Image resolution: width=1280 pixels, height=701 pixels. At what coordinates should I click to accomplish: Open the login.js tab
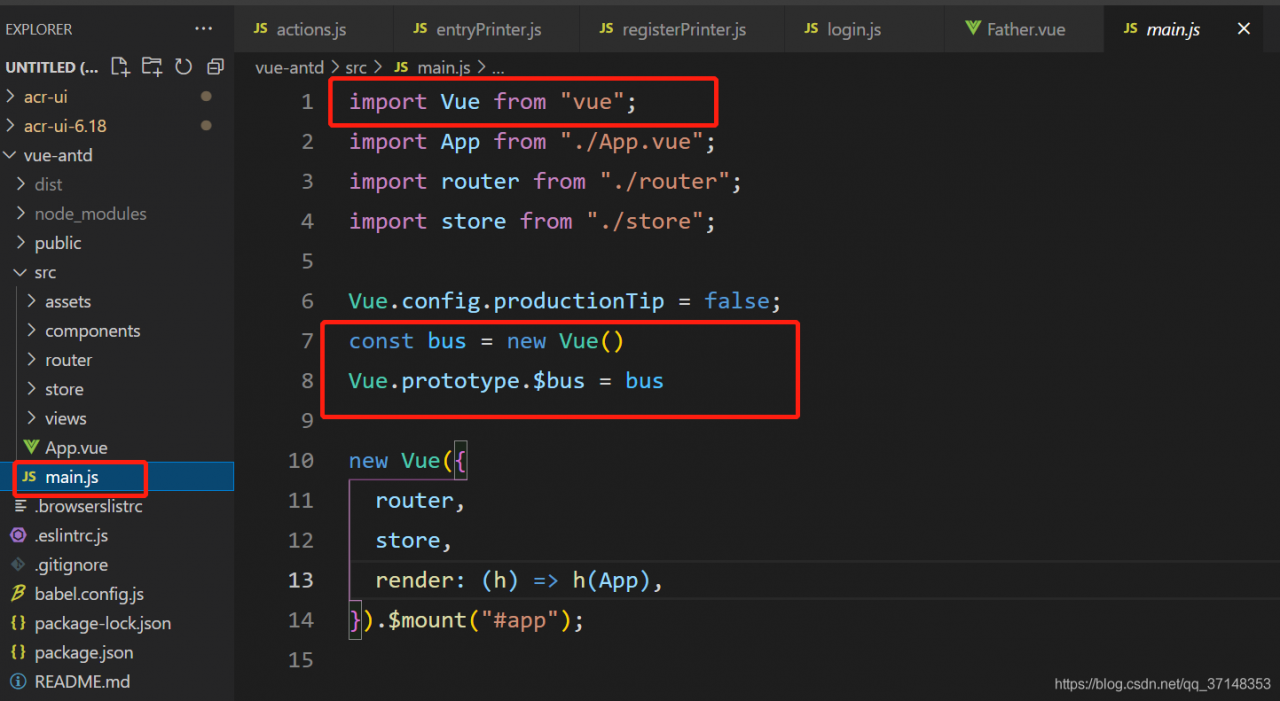click(853, 29)
